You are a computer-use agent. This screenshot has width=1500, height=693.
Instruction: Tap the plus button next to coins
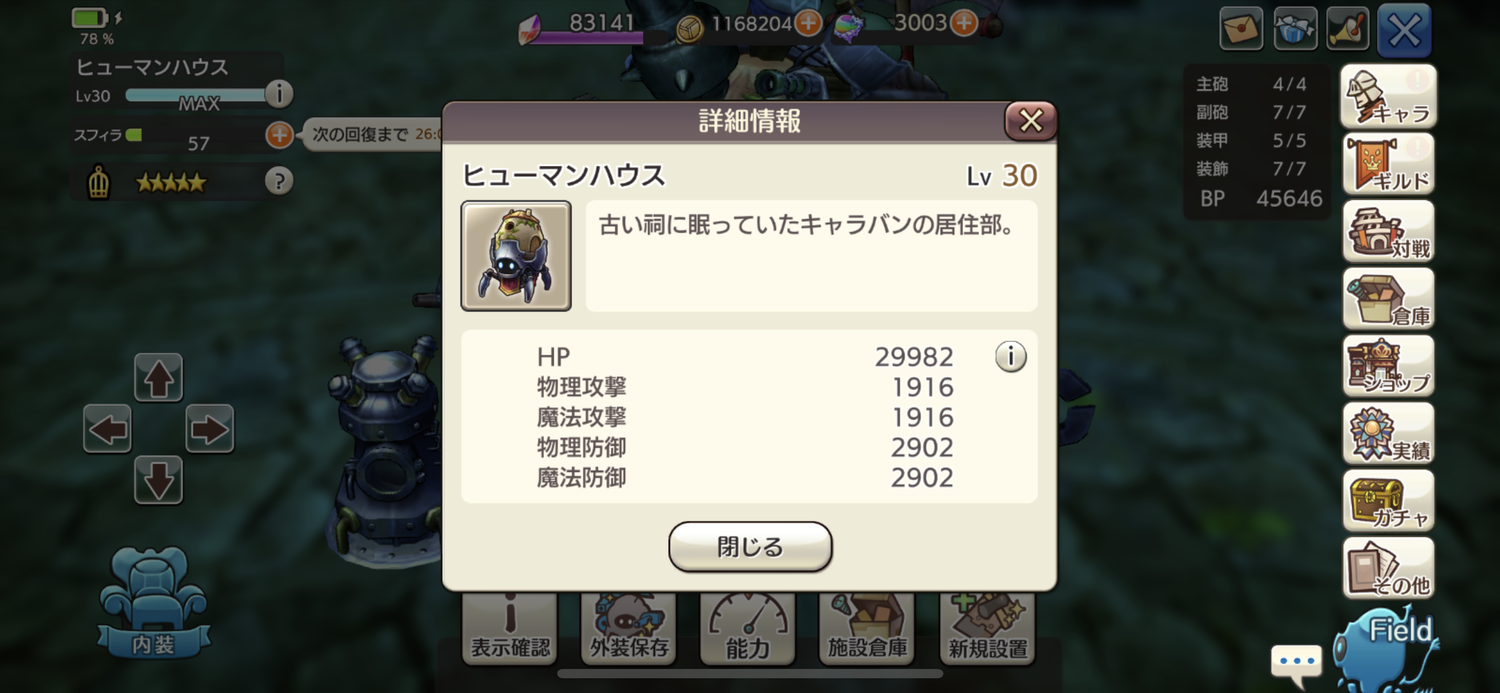tap(808, 22)
